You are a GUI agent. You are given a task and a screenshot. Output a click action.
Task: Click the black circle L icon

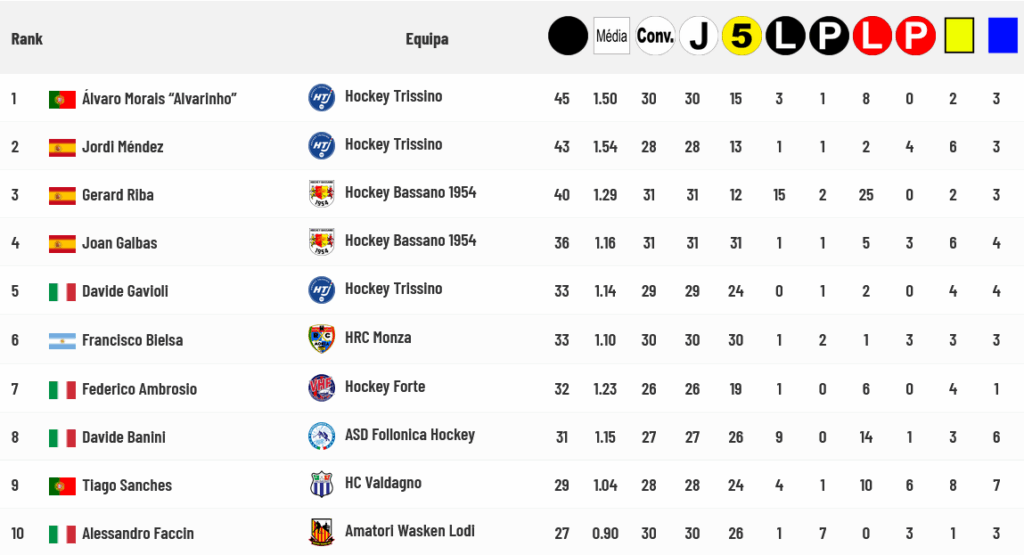click(785, 36)
